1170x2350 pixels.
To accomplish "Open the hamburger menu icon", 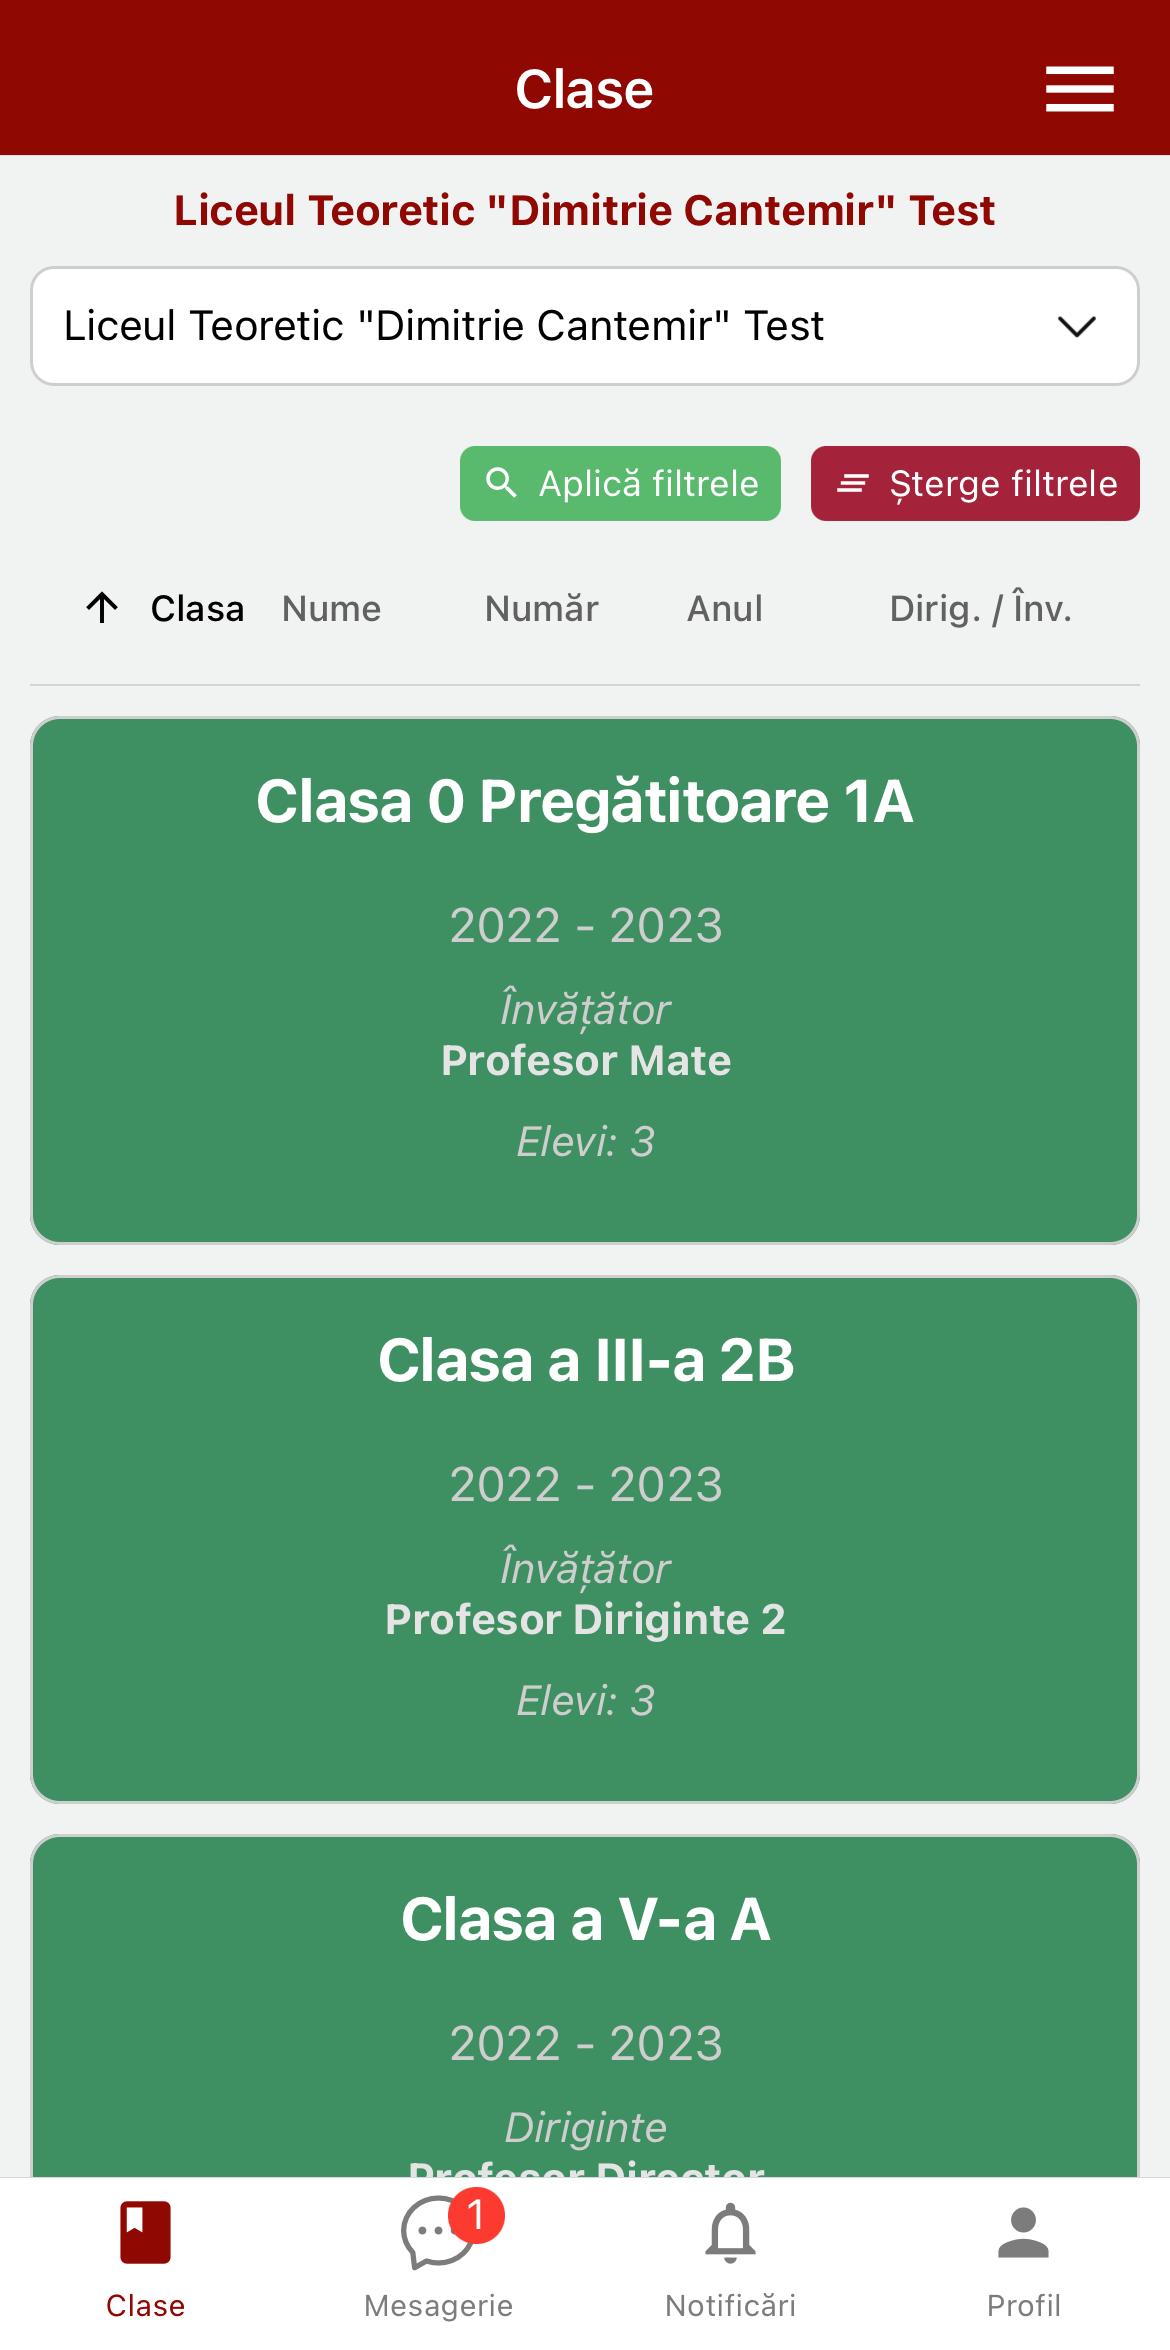I will (x=1079, y=89).
